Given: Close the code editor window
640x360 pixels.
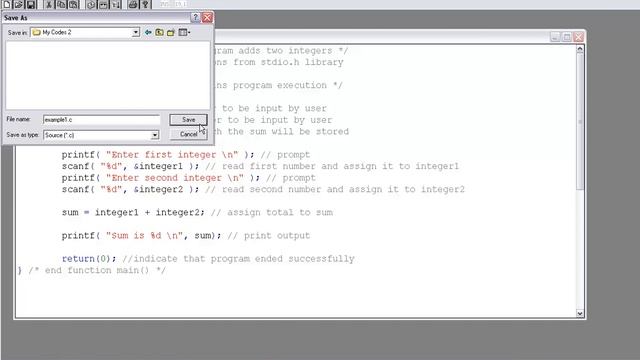Looking at the screenshot, I should (579, 37).
